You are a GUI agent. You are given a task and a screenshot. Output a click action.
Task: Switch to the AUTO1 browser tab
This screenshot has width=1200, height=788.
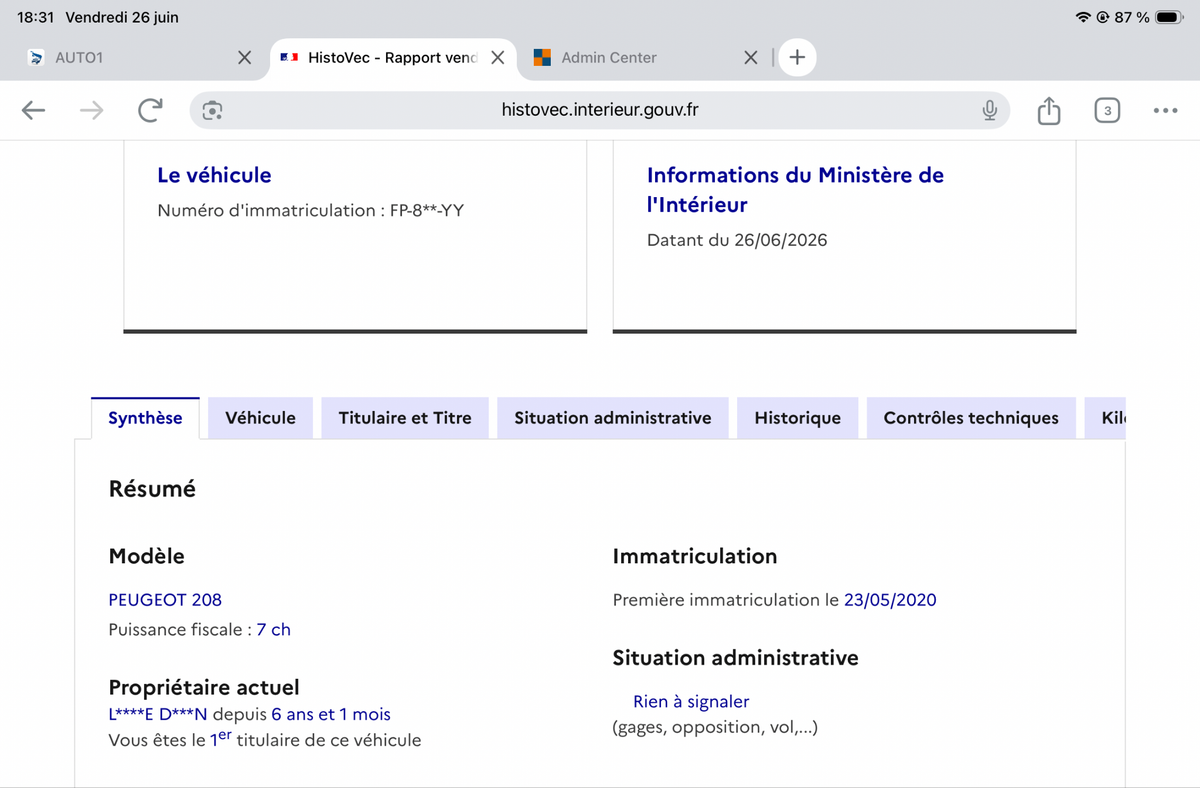click(130, 57)
